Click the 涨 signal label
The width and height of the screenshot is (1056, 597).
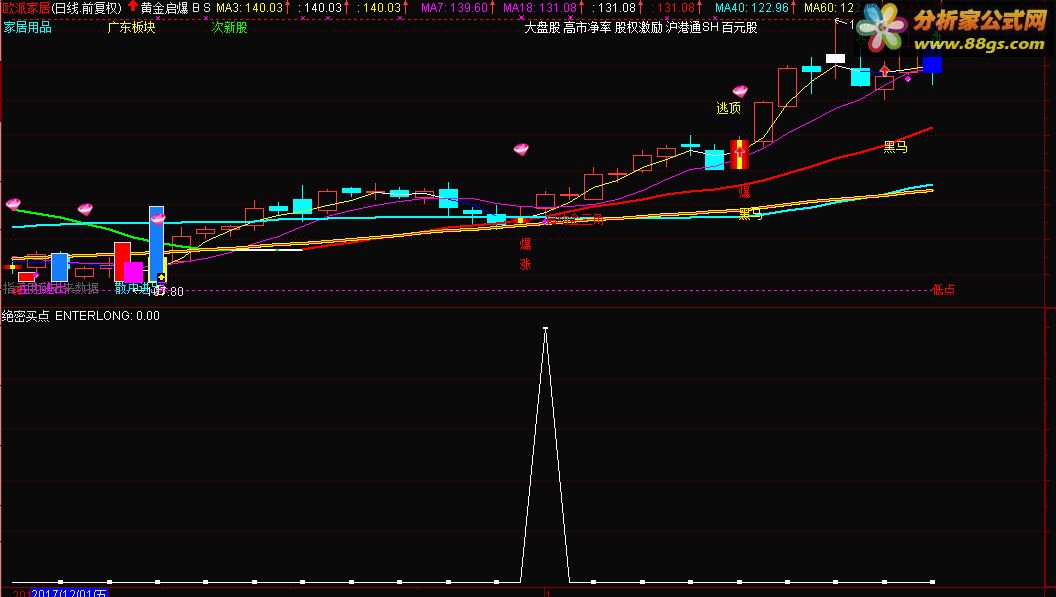pos(525,264)
